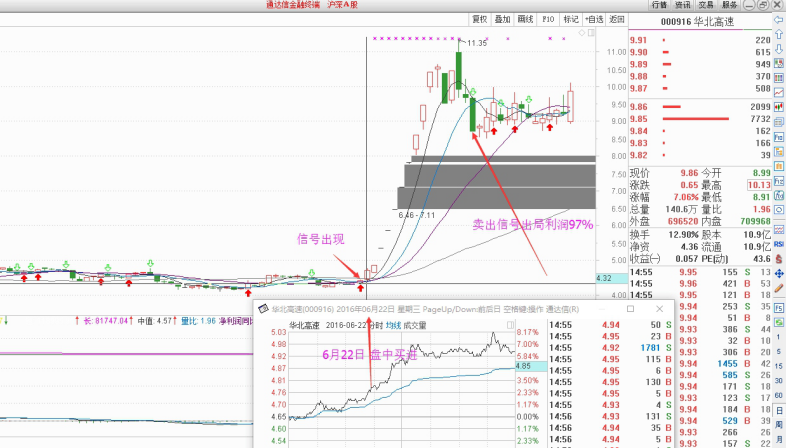Click the highest price value 10.13
This screenshot has width=786, height=448.
point(759,185)
